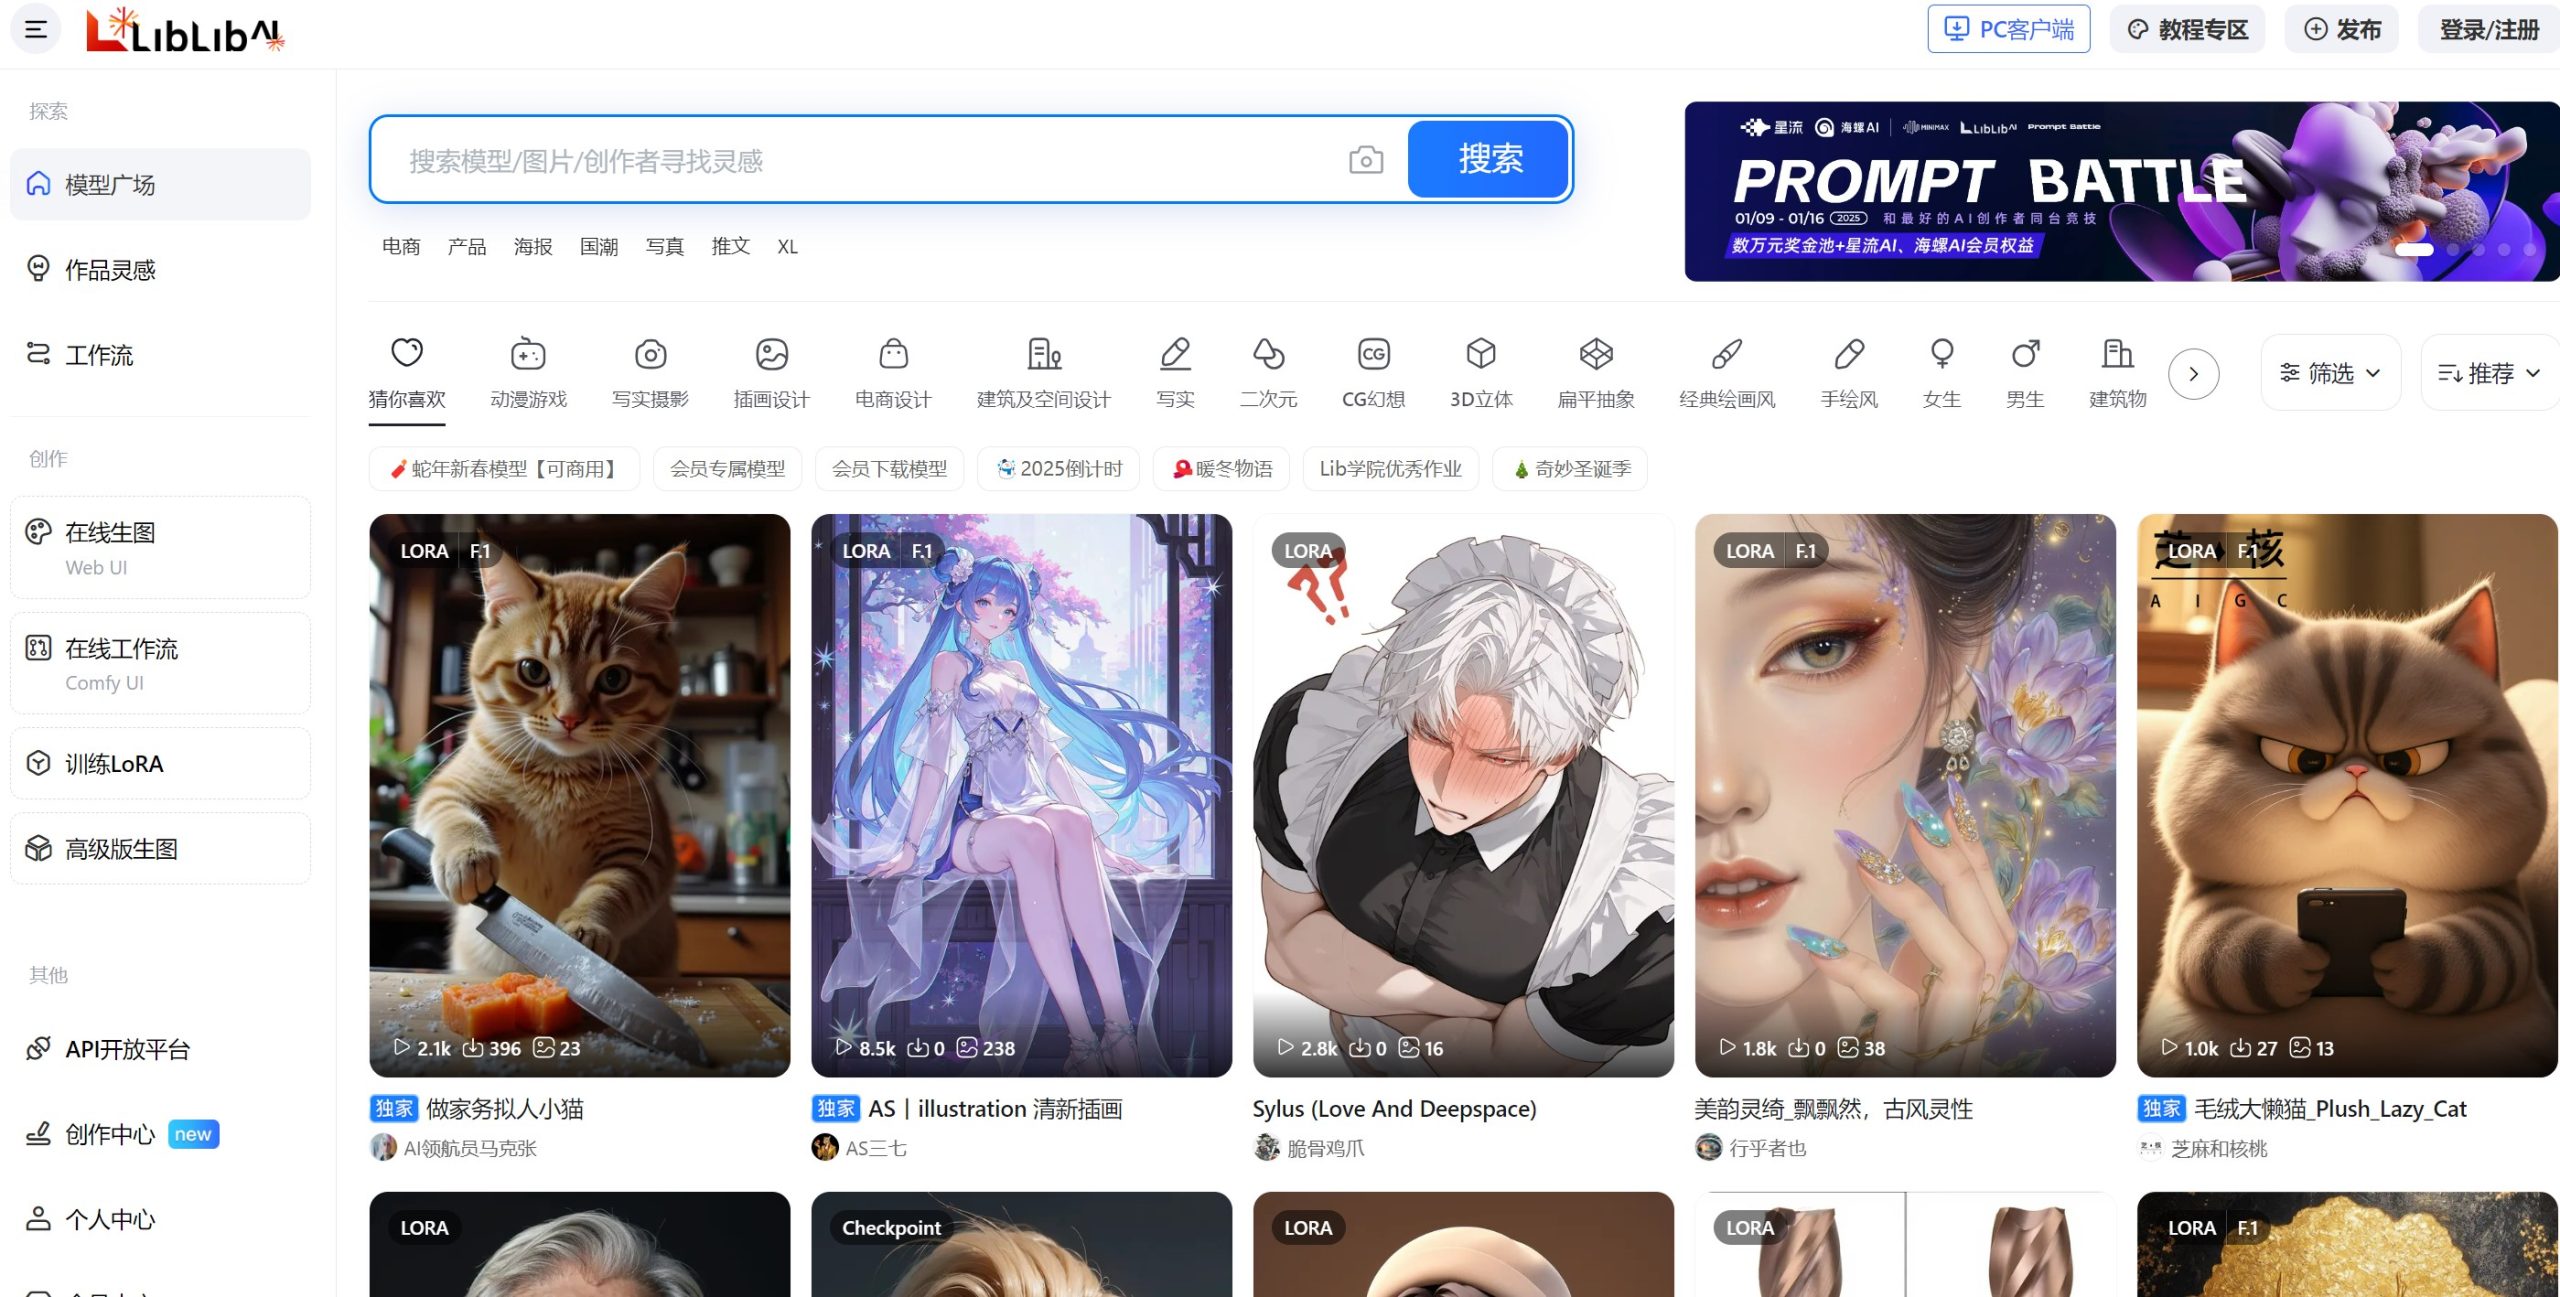Screen dimensions: 2560x1297
Task: Click the camera image-search icon
Action: tap(1365, 160)
